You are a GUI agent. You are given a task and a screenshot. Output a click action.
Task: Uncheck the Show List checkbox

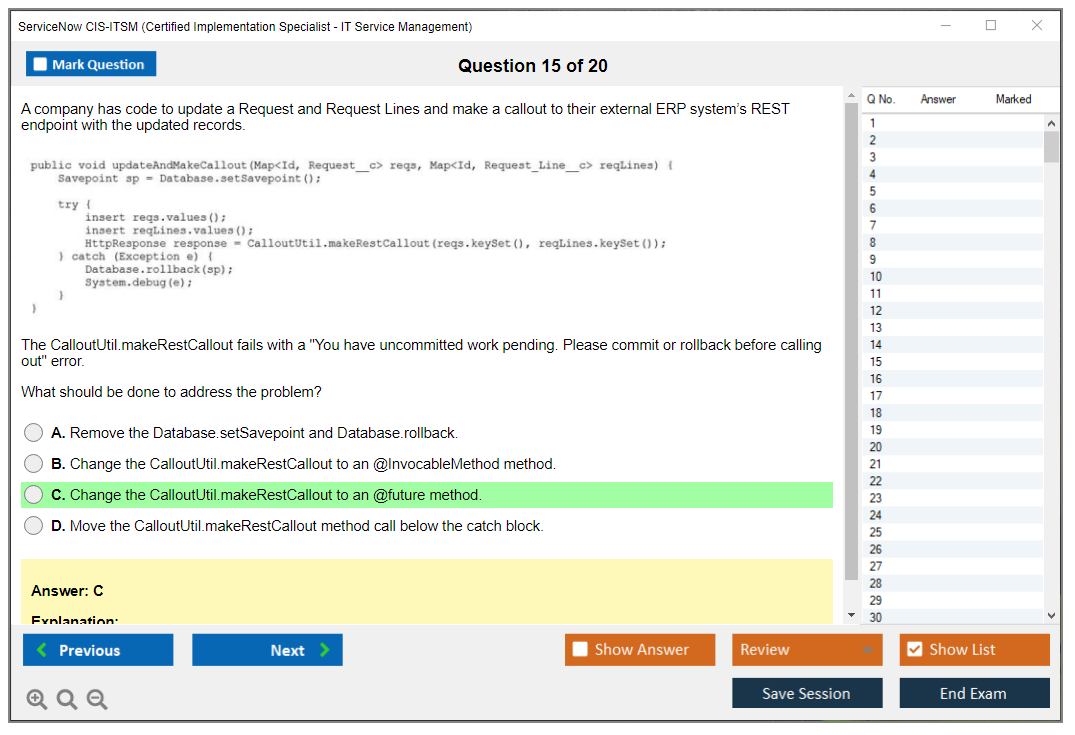(914, 650)
